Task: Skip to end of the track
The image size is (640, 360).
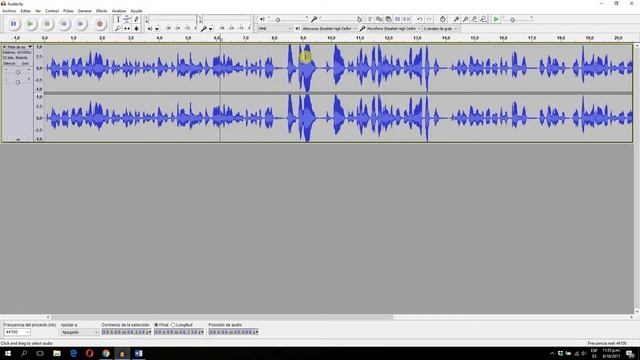Action: [80, 24]
